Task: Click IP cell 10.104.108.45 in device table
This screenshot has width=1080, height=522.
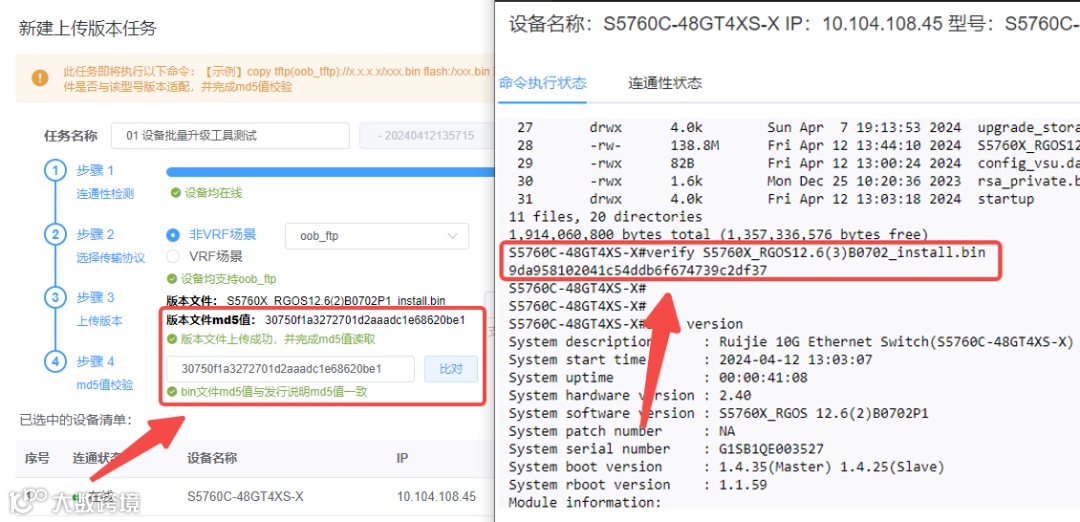Action: 436,497
